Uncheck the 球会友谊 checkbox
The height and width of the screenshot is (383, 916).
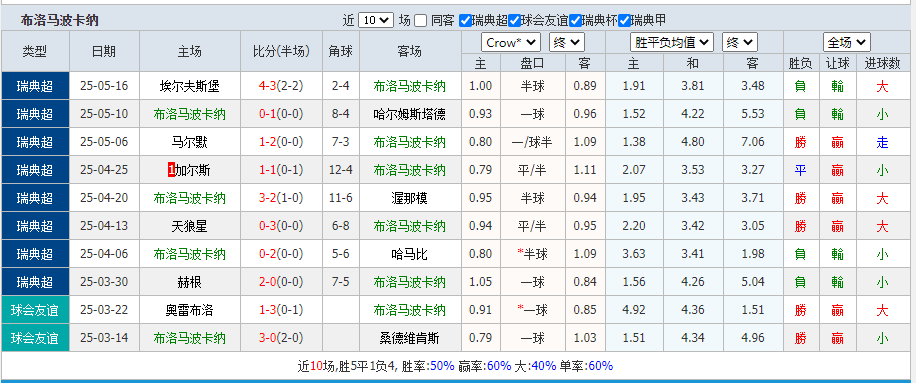pyautogui.click(x=514, y=21)
